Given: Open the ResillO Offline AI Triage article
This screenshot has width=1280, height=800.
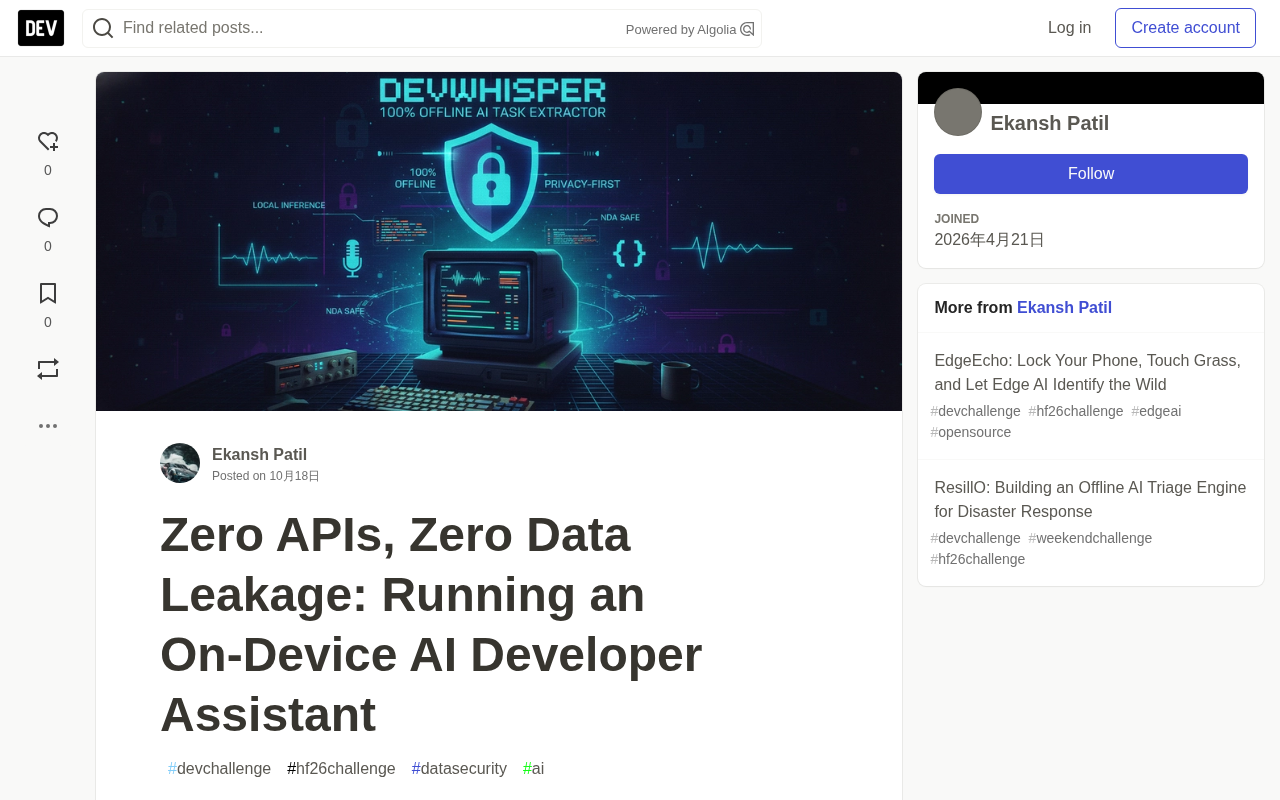Looking at the screenshot, I should (1091, 500).
